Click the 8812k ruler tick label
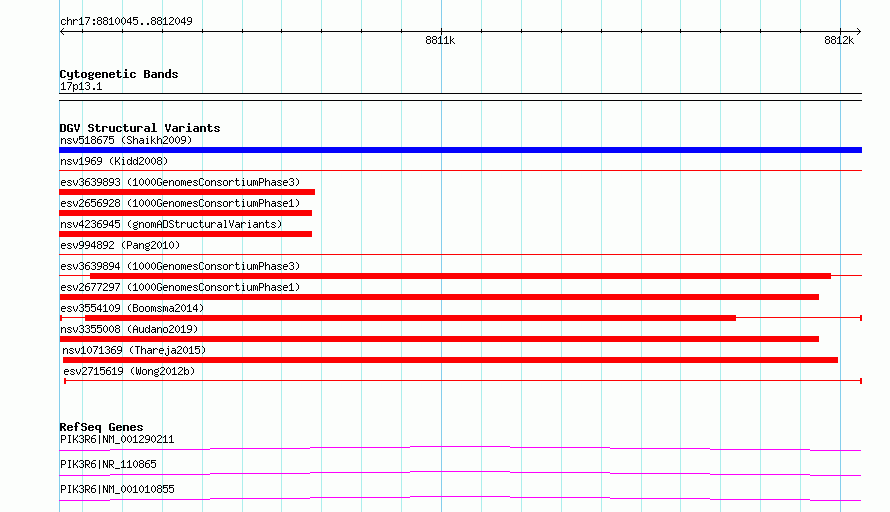This screenshot has height=512, width=890. click(839, 40)
